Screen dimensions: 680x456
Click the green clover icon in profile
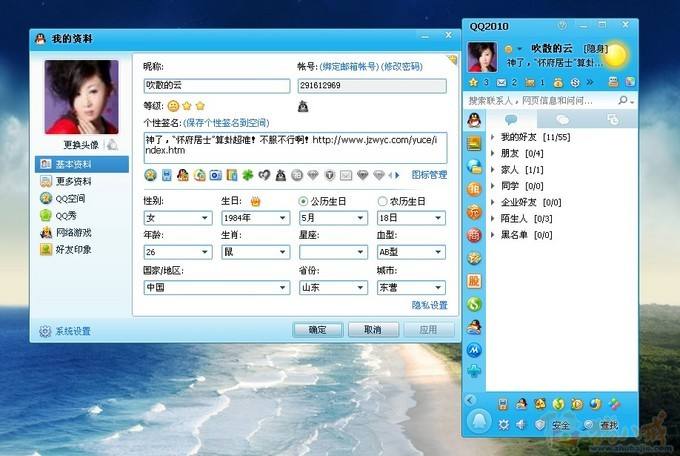tap(248, 175)
